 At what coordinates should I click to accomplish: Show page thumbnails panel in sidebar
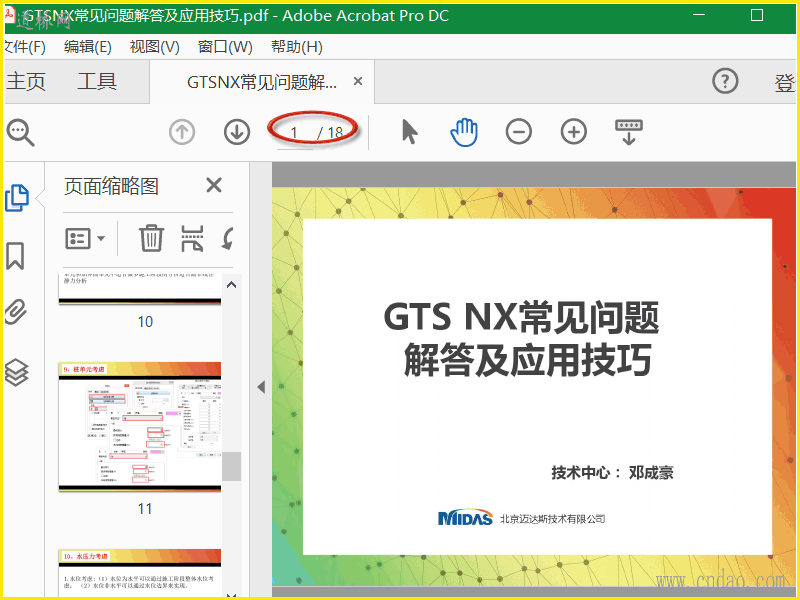click(16, 198)
